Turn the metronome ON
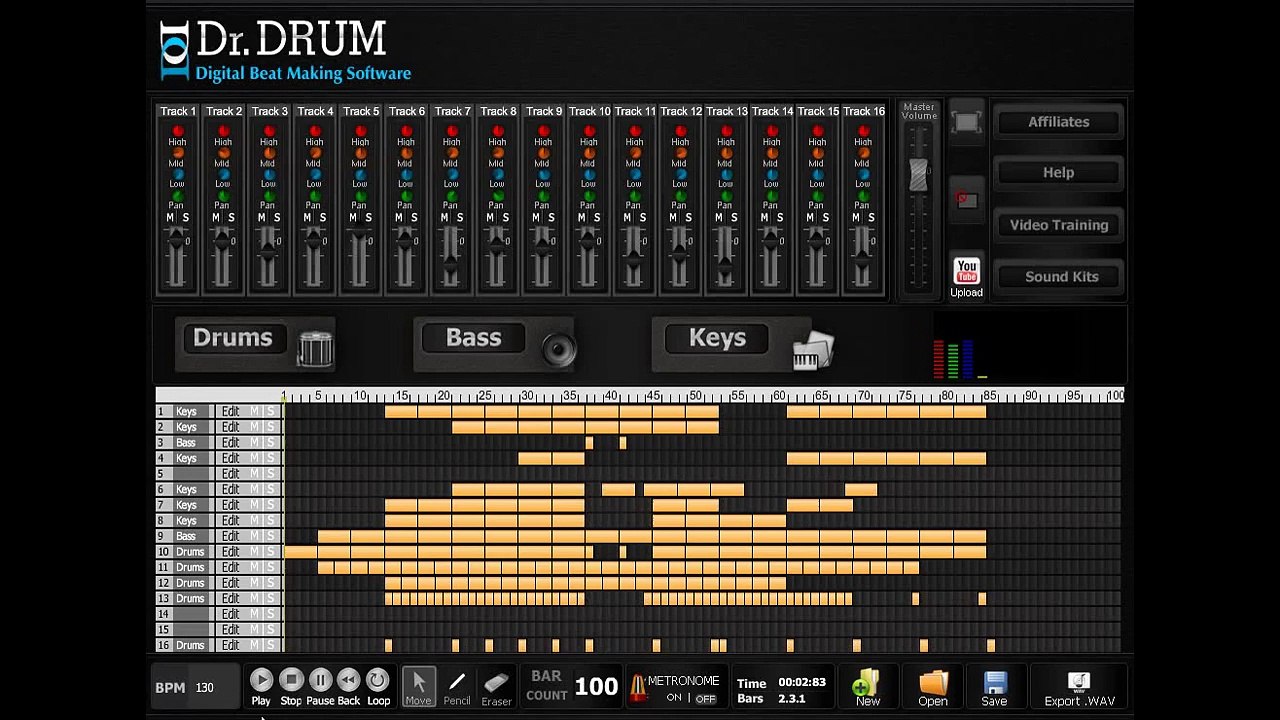This screenshot has width=1280, height=720. pos(674,698)
